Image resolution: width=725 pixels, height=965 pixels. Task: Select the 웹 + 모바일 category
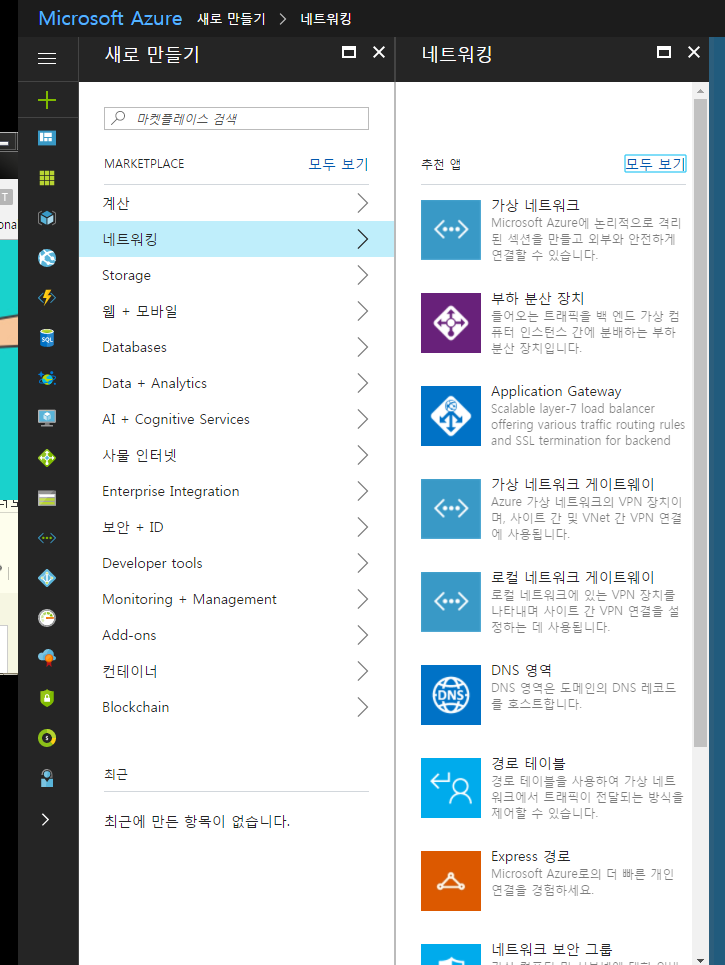pyautogui.click(x=236, y=311)
